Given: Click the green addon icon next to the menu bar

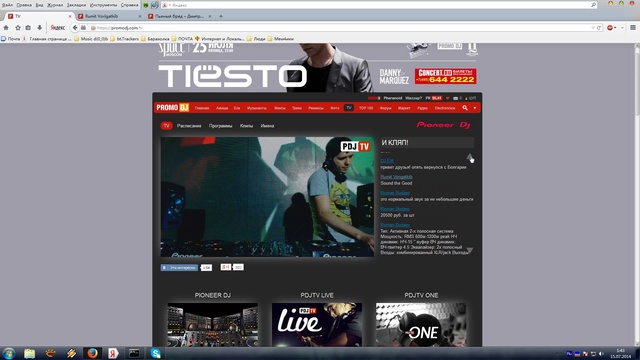Looking at the screenshot, I should [x=146, y=5].
